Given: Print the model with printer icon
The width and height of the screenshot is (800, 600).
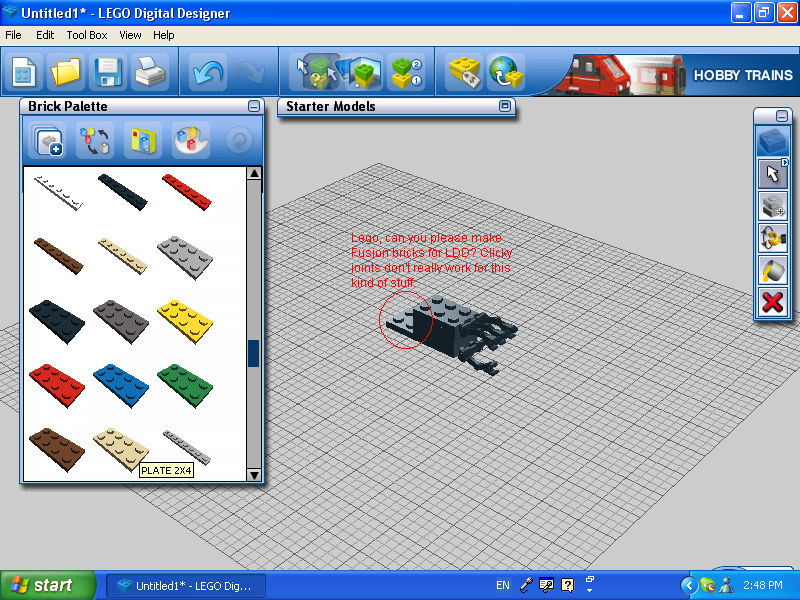Looking at the screenshot, I should [x=149, y=72].
